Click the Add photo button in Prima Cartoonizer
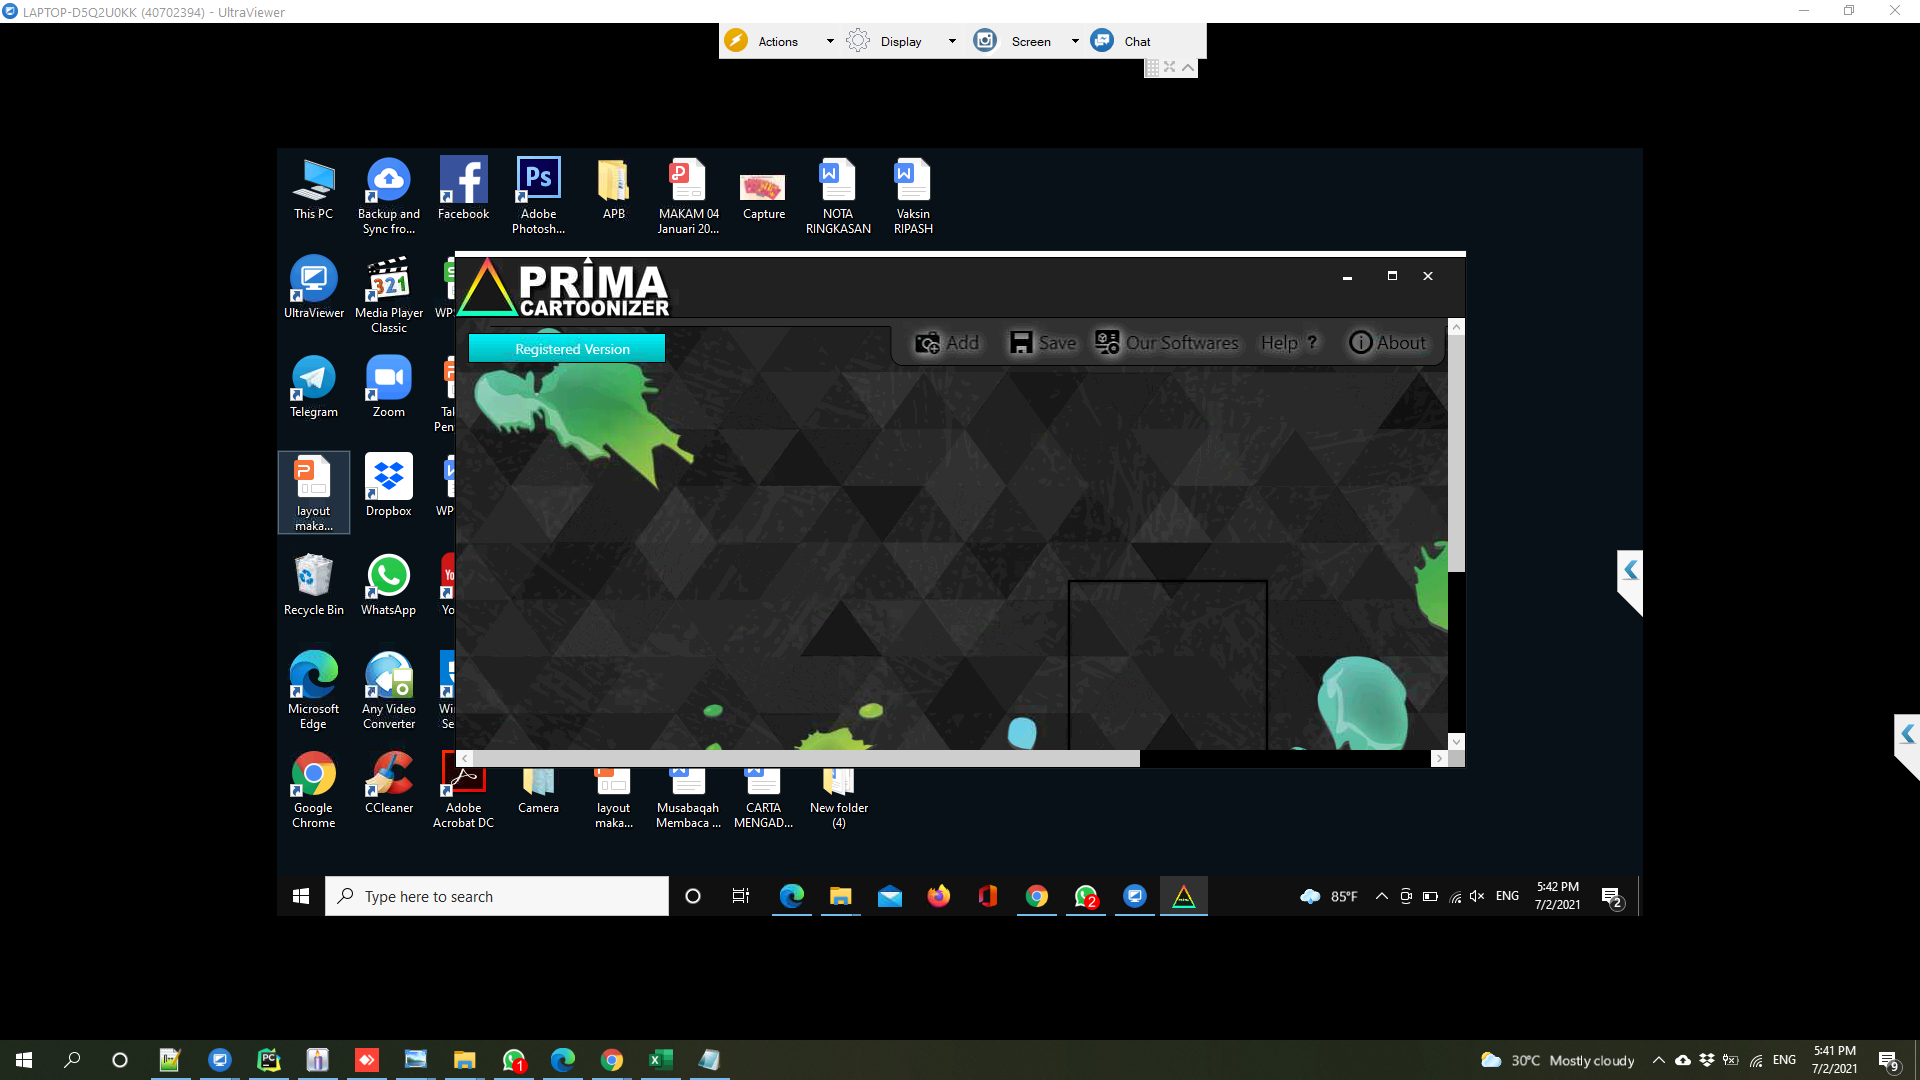This screenshot has height=1080, width=1920. [x=946, y=343]
